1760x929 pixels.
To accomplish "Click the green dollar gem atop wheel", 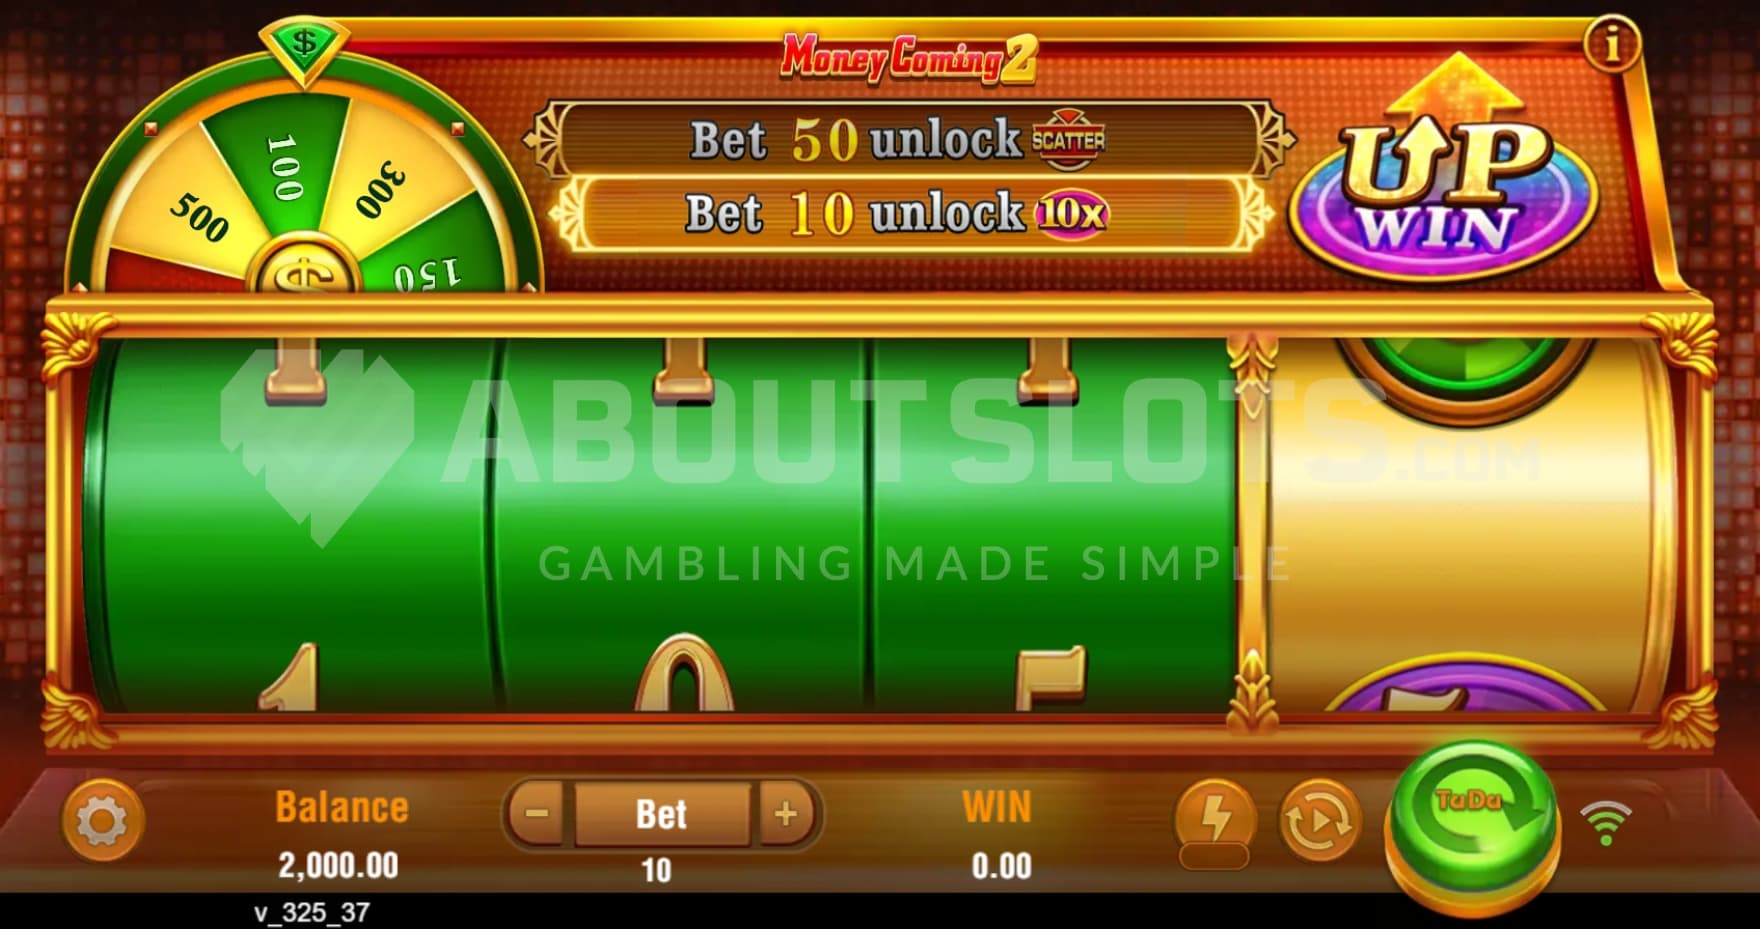I will 305,48.
